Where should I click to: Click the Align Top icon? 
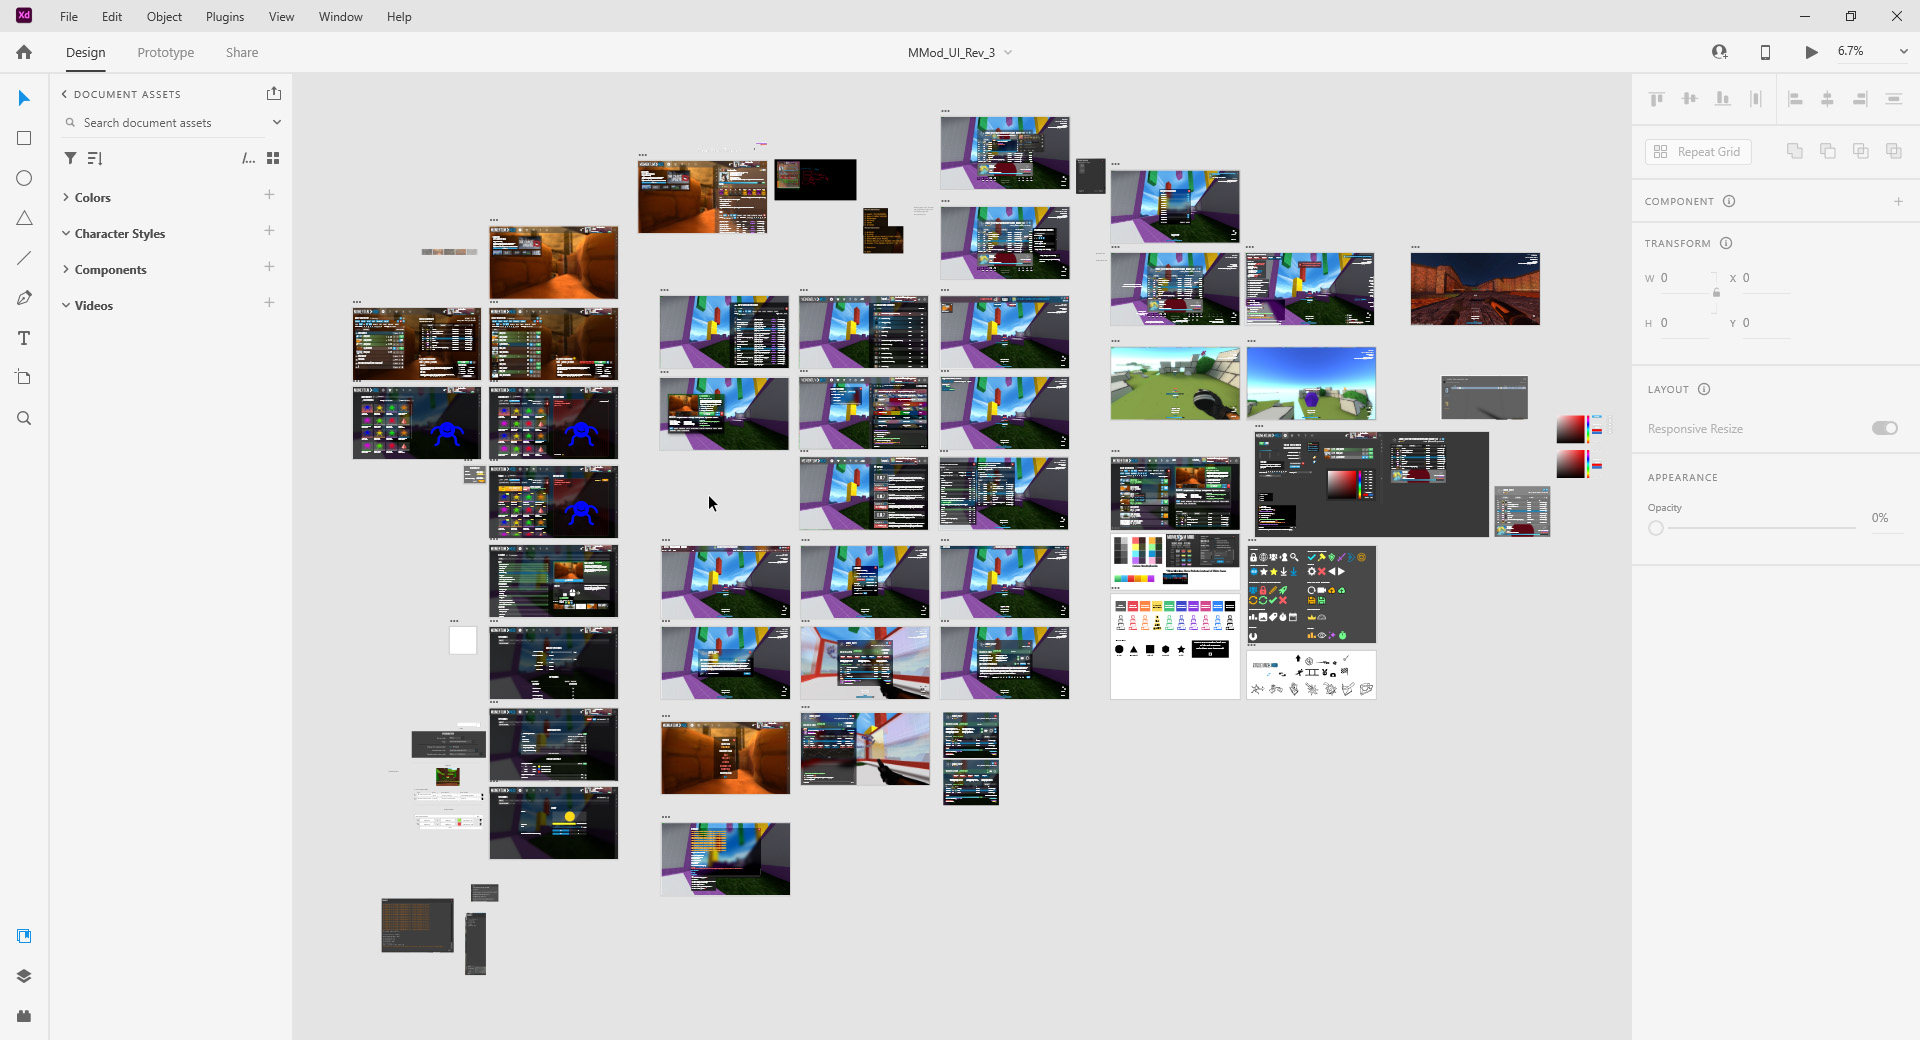[1657, 98]
